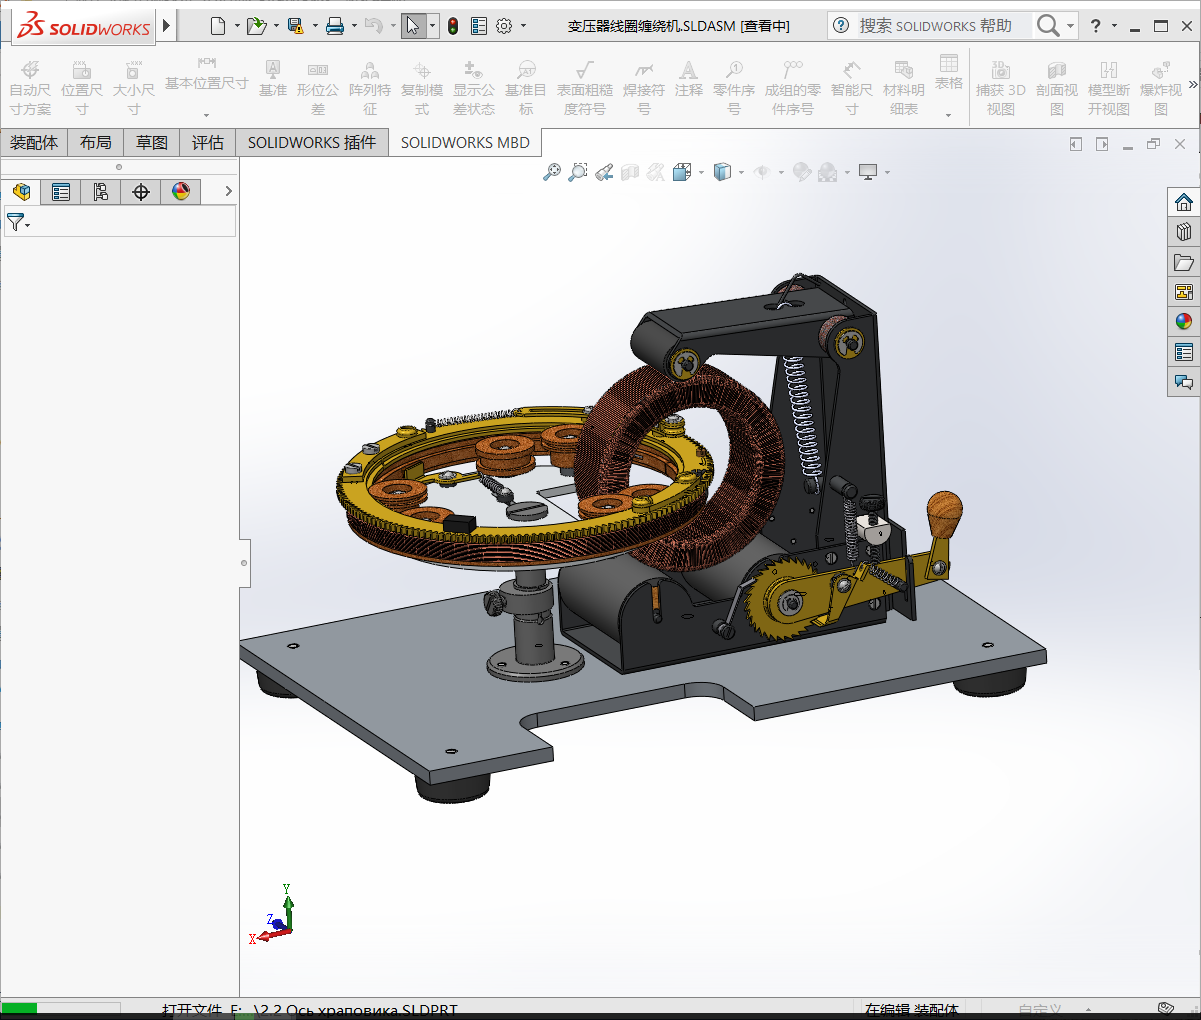
Task: Click Zoom to Fit icon
Action: coord(551,172)
